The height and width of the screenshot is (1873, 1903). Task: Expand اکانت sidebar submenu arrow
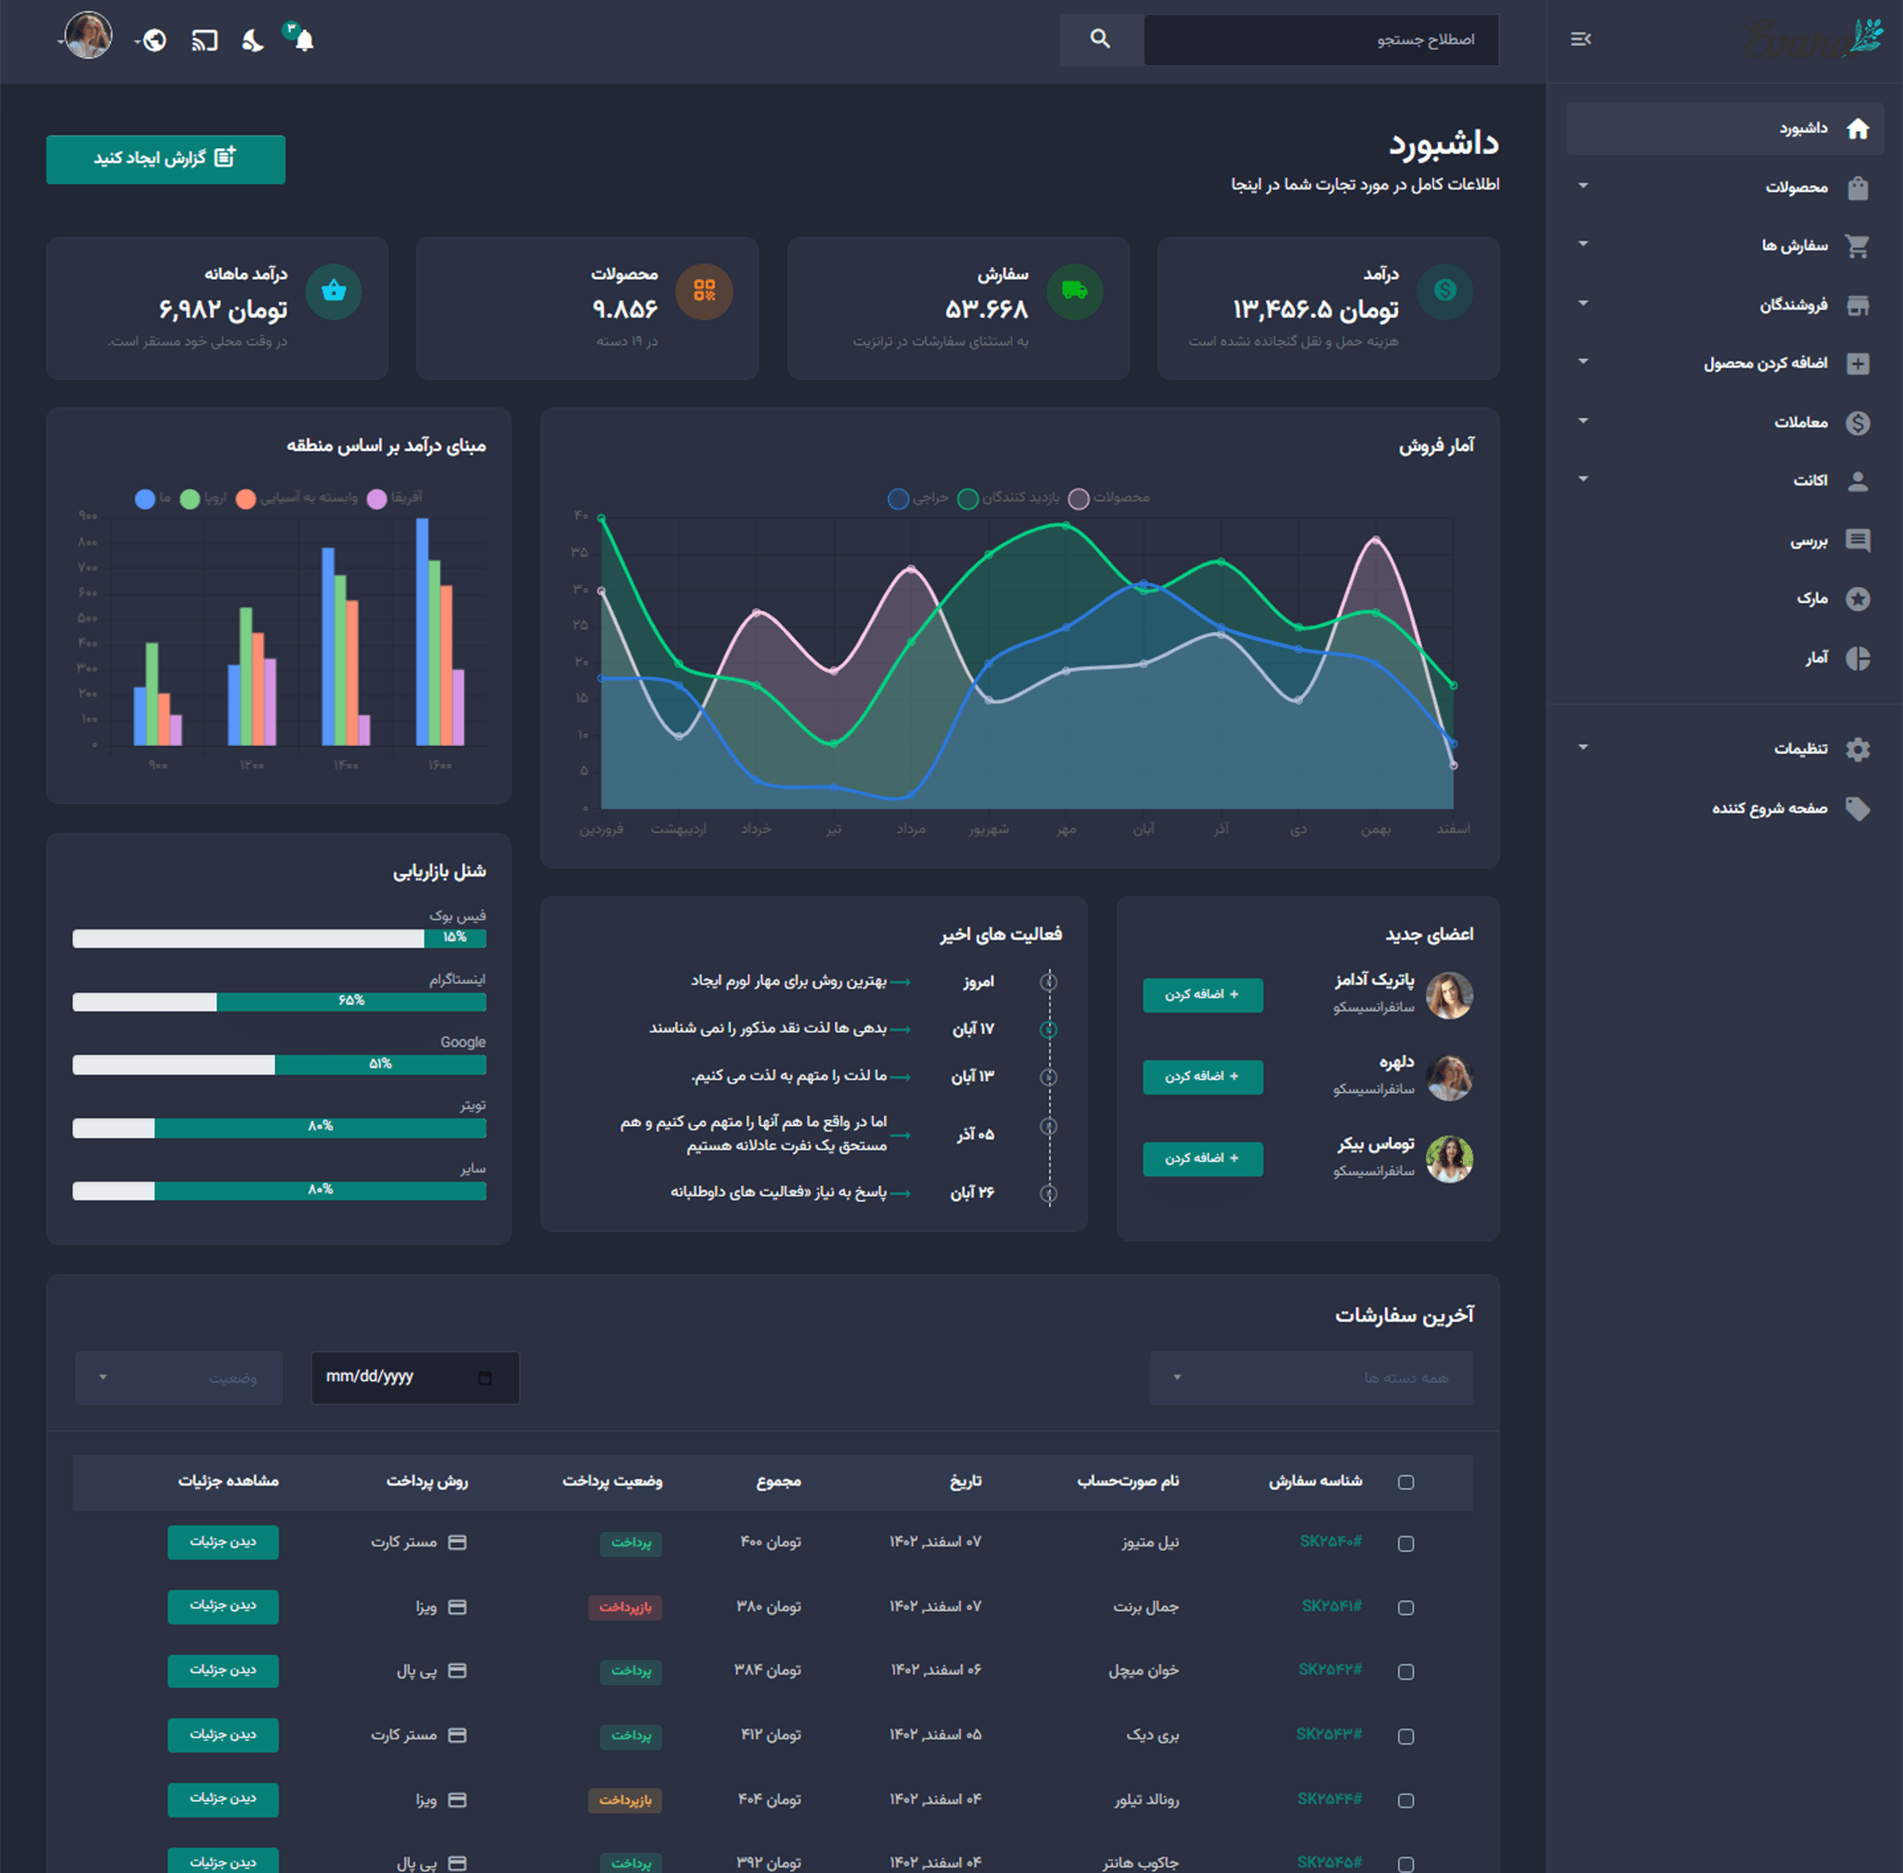point(1583,479)
